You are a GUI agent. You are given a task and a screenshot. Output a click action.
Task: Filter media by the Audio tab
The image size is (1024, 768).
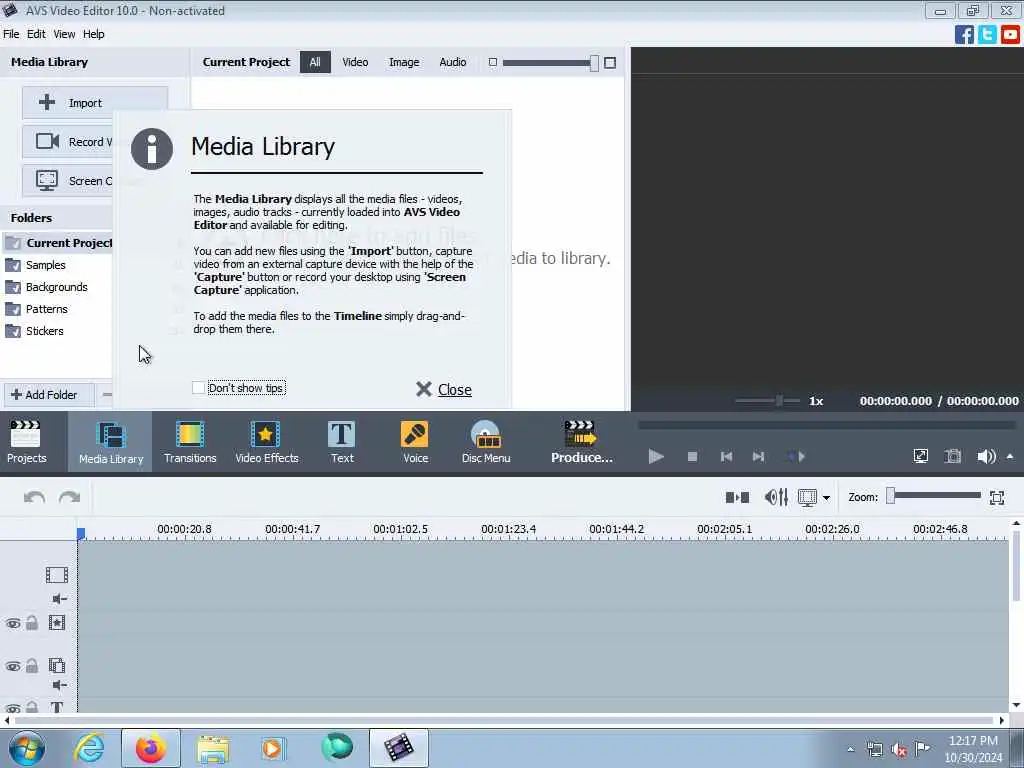453,62
